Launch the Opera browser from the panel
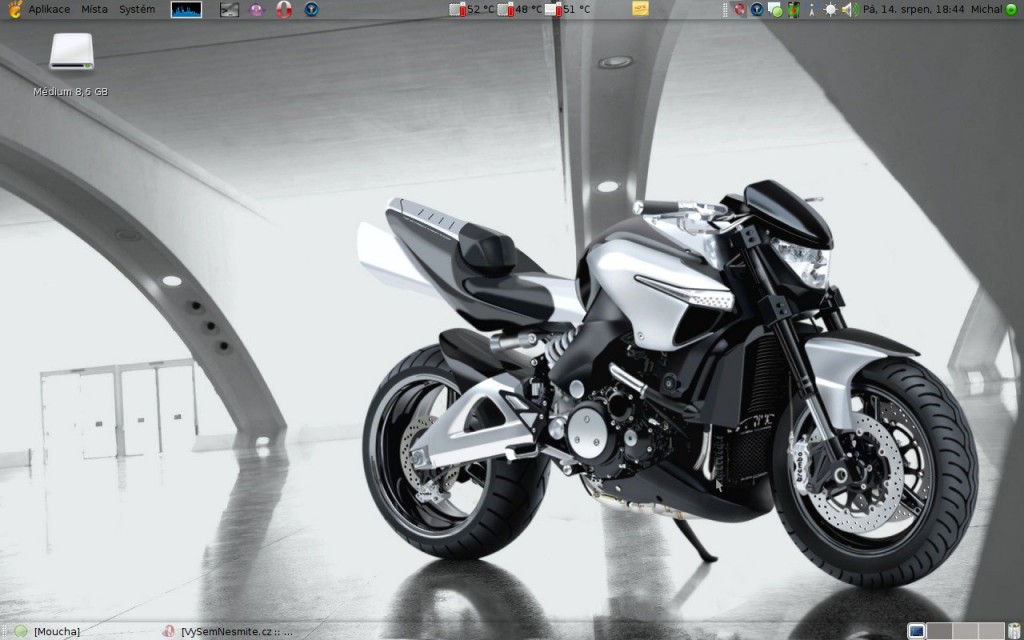1024x640 pixels. click(x=283, y=9)
